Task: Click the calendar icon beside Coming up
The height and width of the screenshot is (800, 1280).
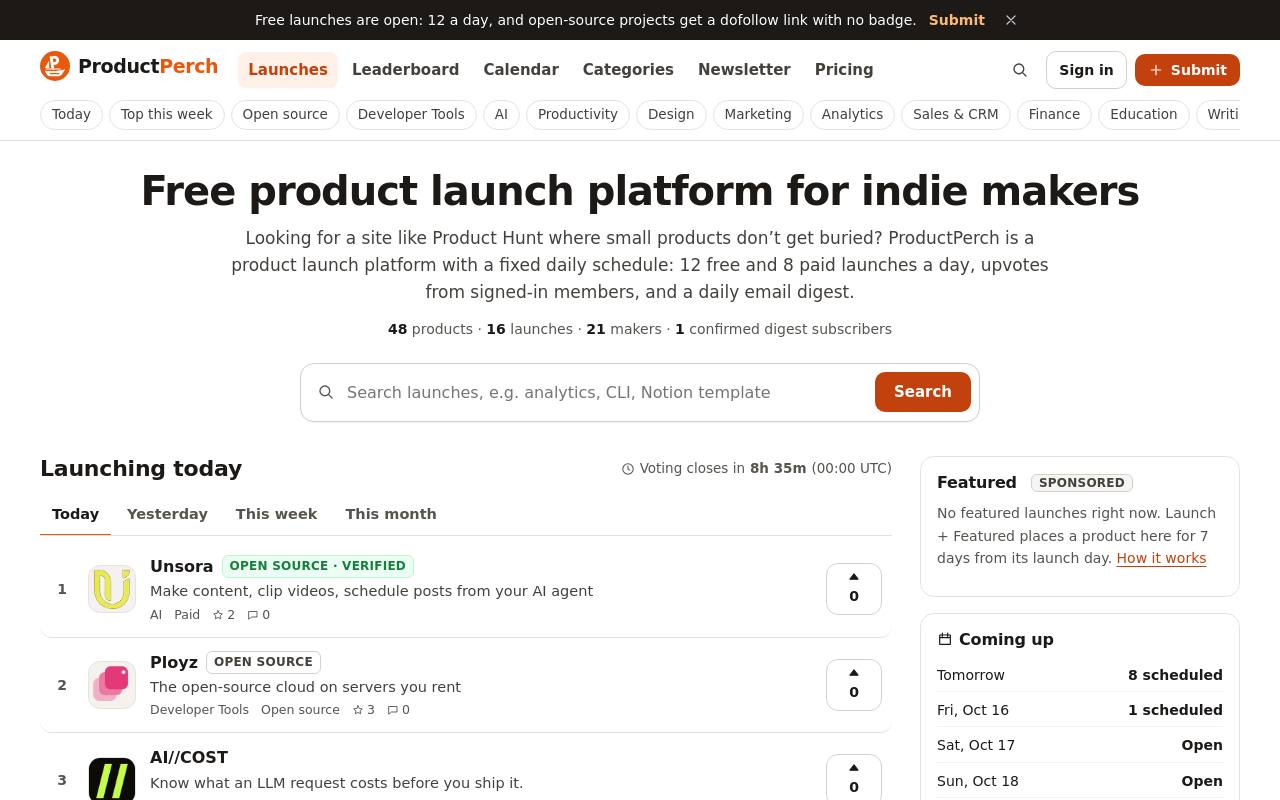Action: (945, 639)
